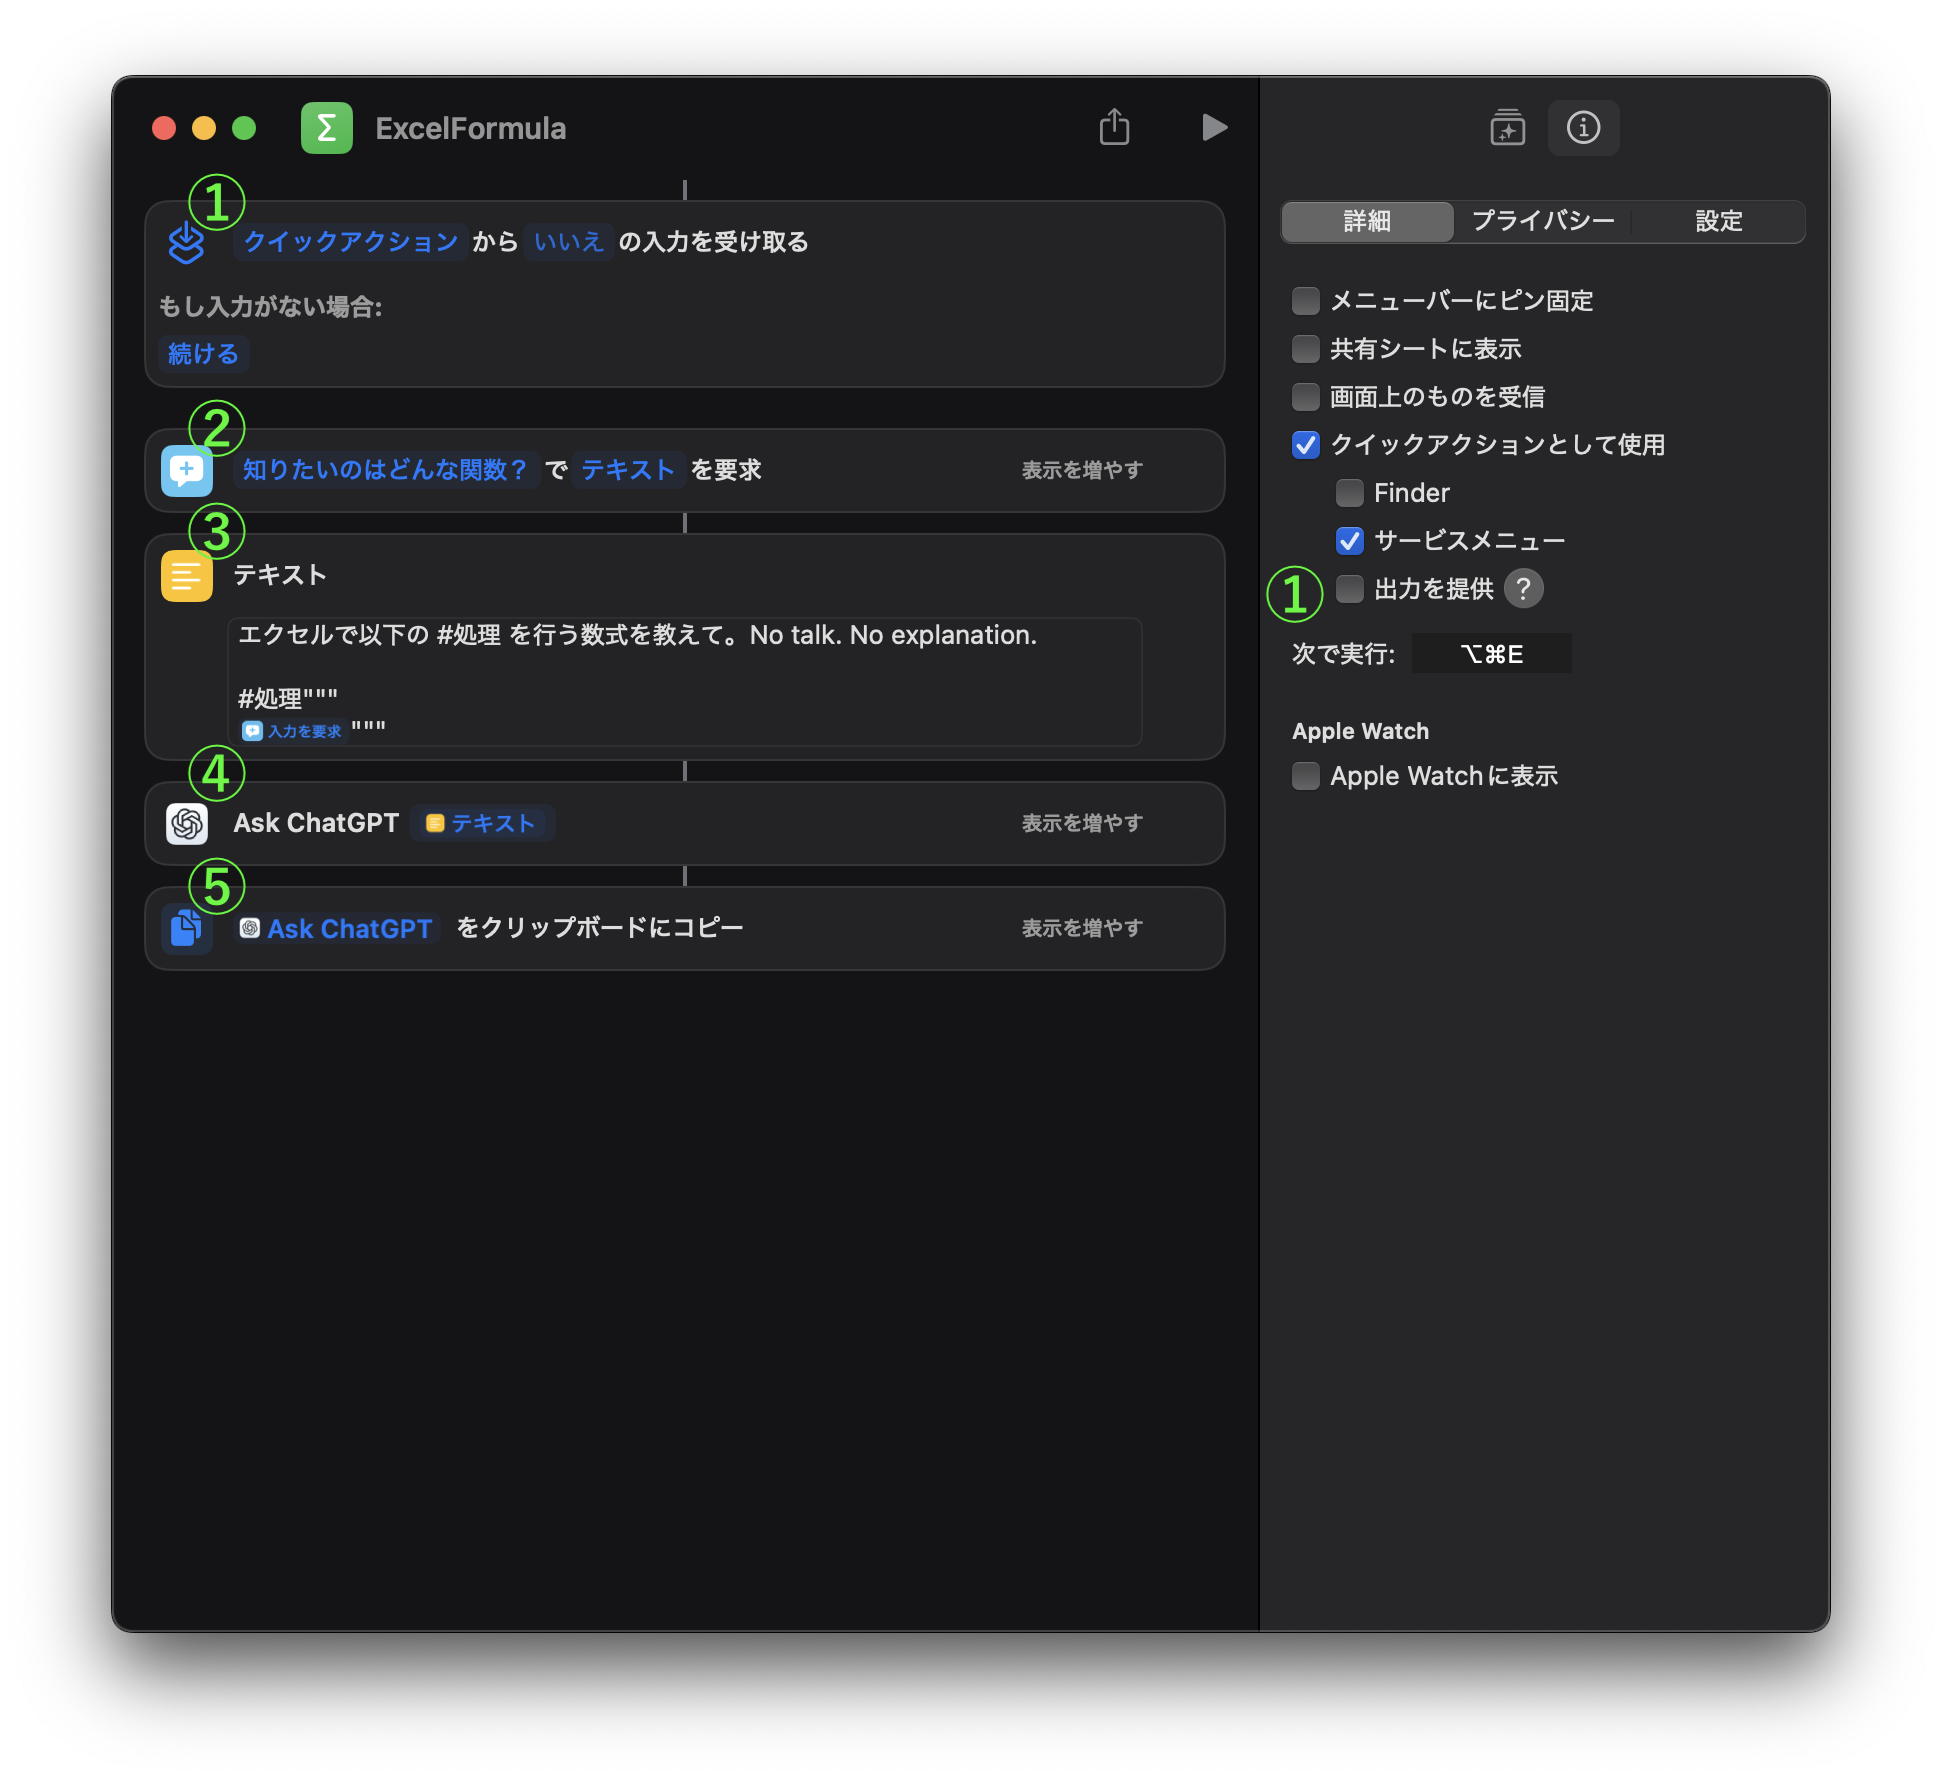
Task: Edit the prompt 知りたいのはどんな関数？
Action: click(385, 470)
